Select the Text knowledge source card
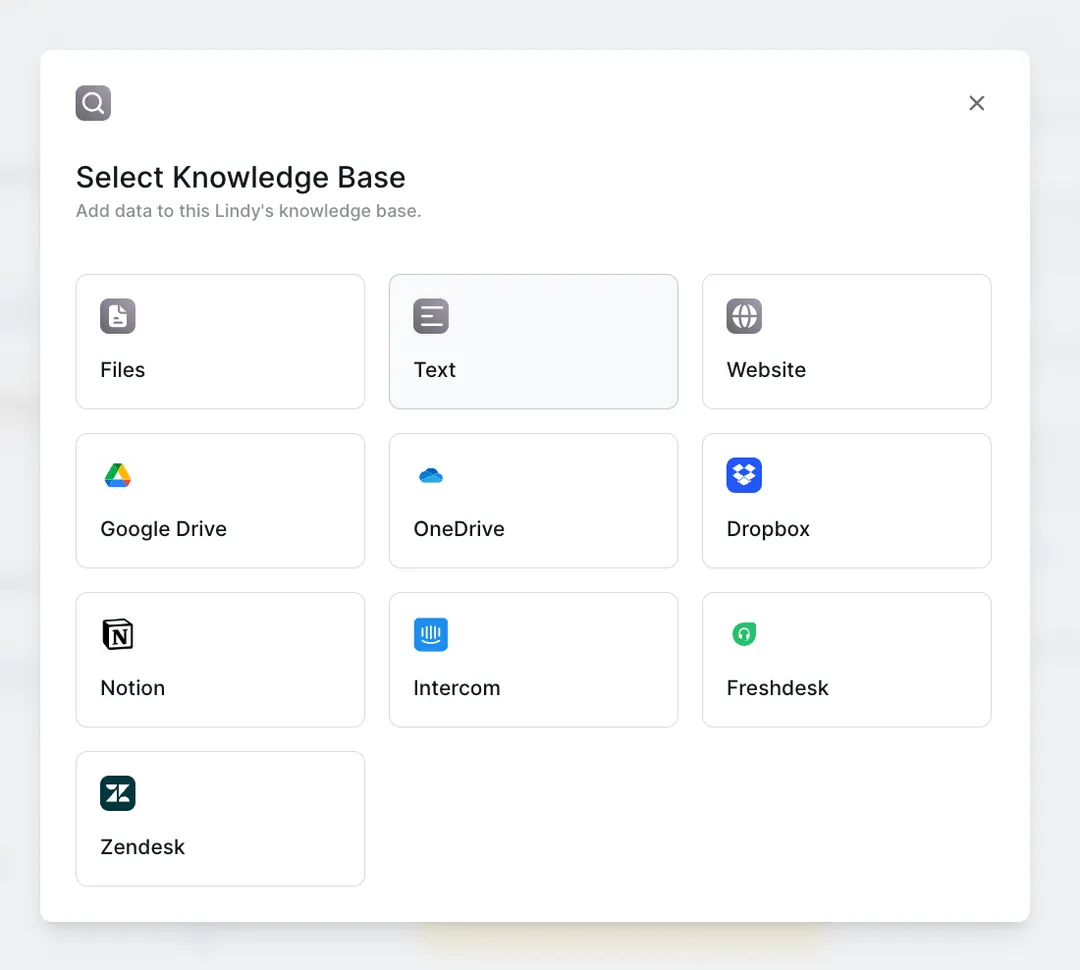This screenshot has width=1080, height=970. pyautogui.click(x=534, y=342)
